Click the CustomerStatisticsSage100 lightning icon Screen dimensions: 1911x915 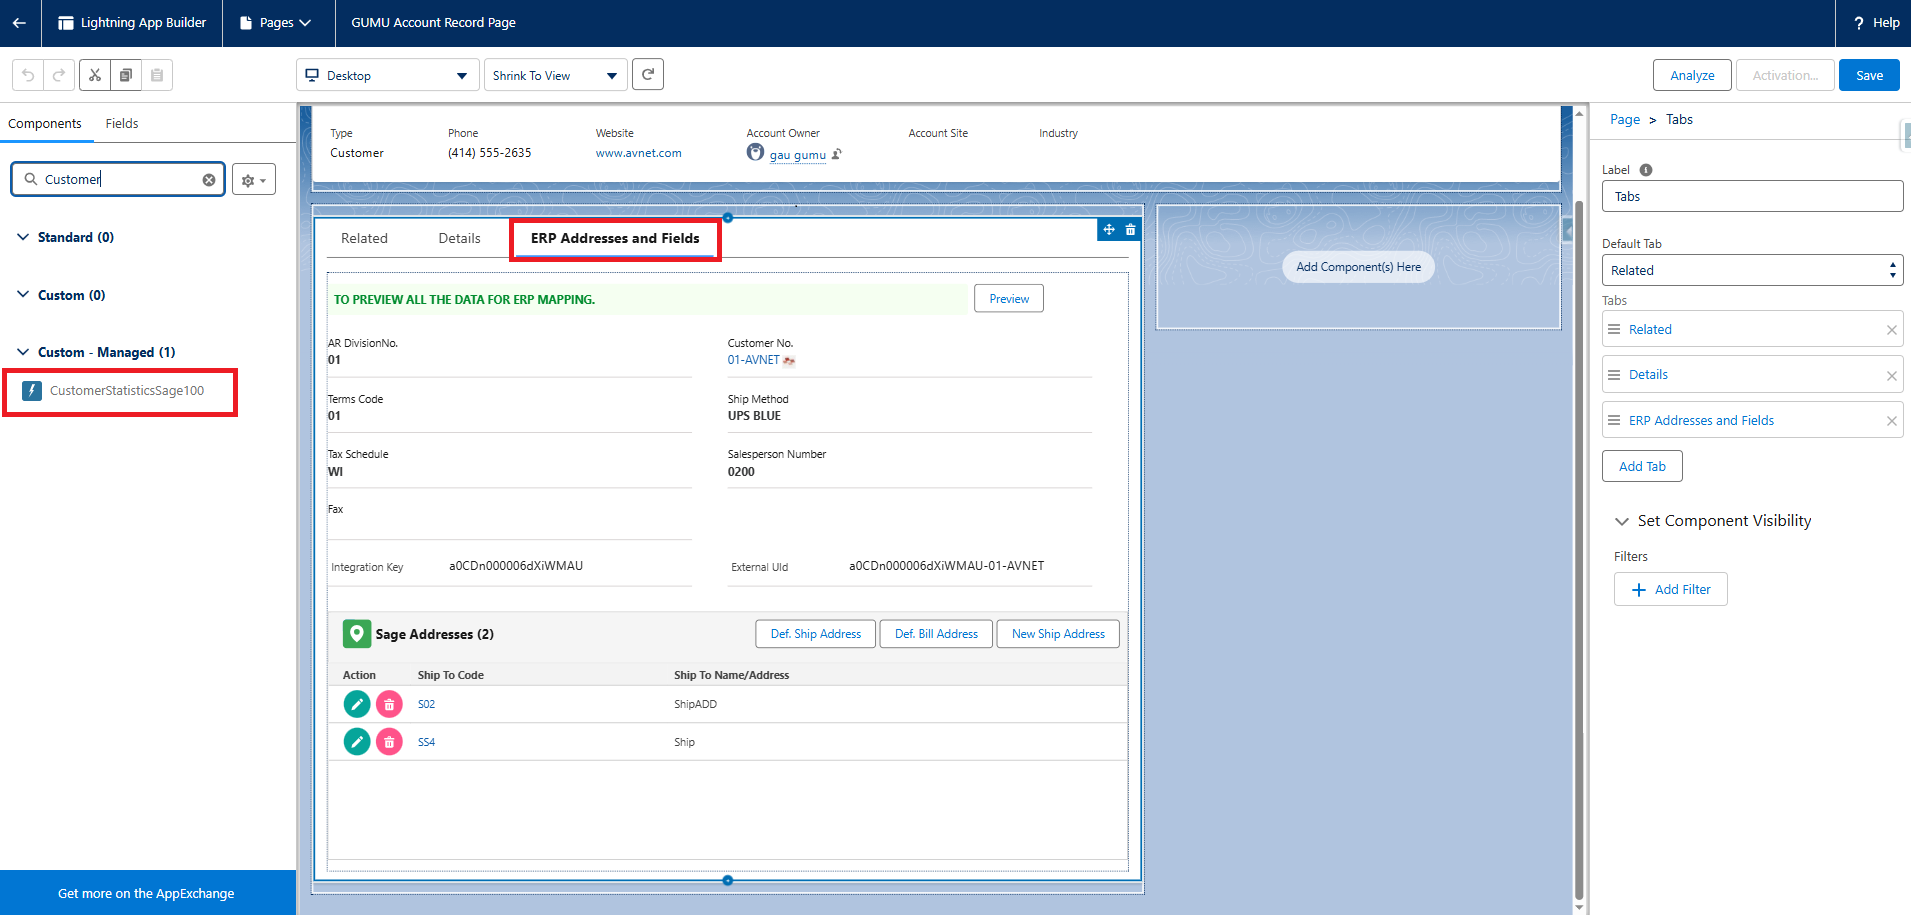click(x=32, y=391)
